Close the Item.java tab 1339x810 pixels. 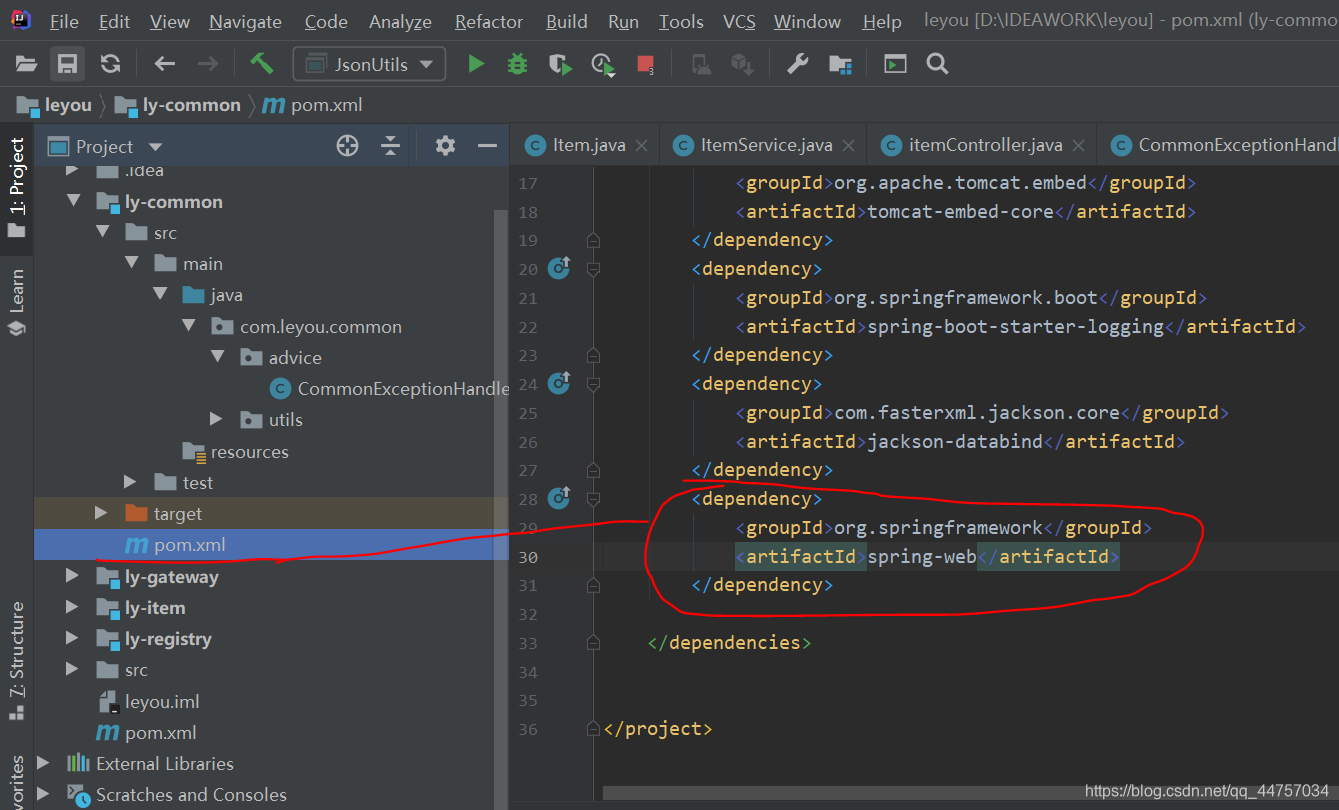pyautogui.click(x=642, y=146)
